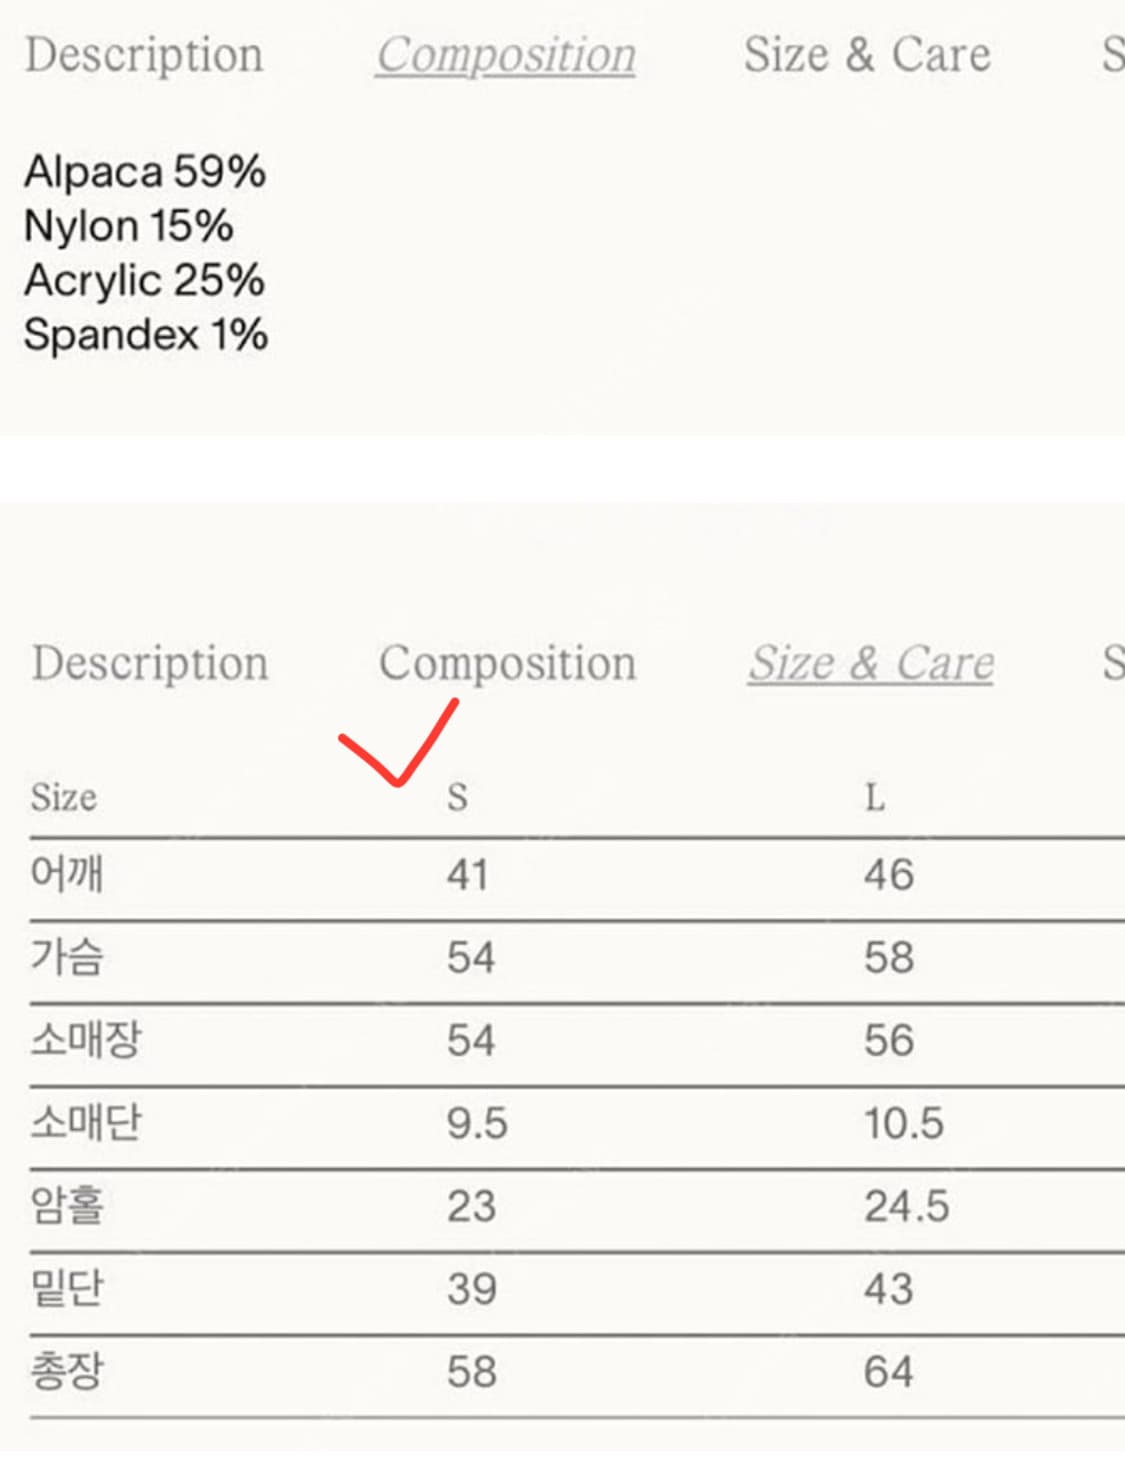
Task: Click the 암홀 value 24.5 under L
Action: [906, 1206]
